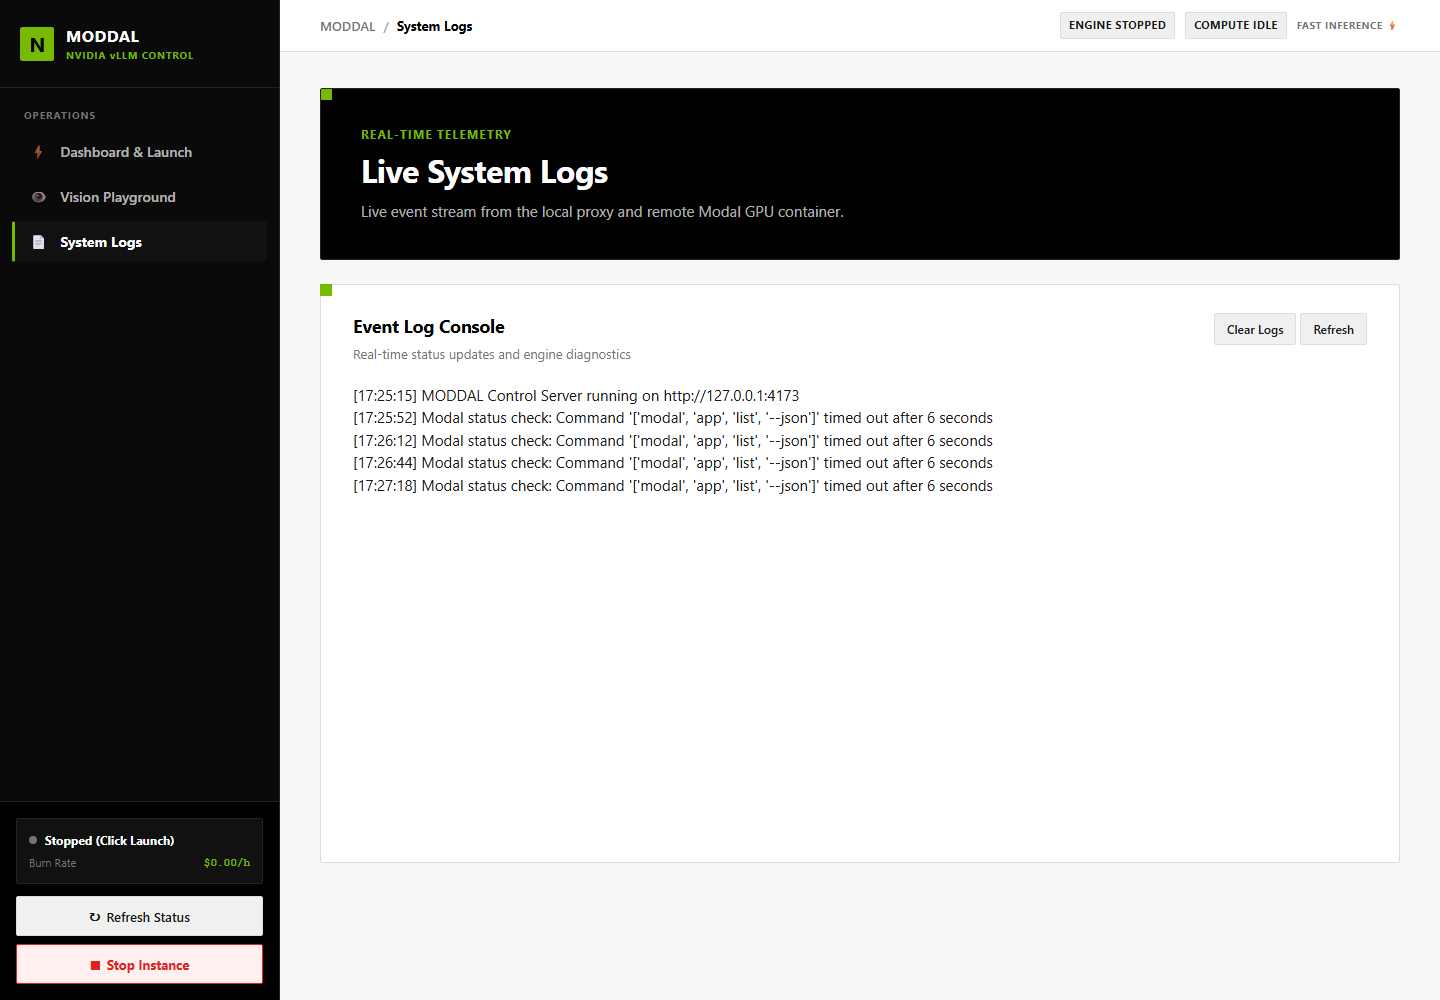Click the NVIDIA vLLM CONTROL subtitle

130,56
